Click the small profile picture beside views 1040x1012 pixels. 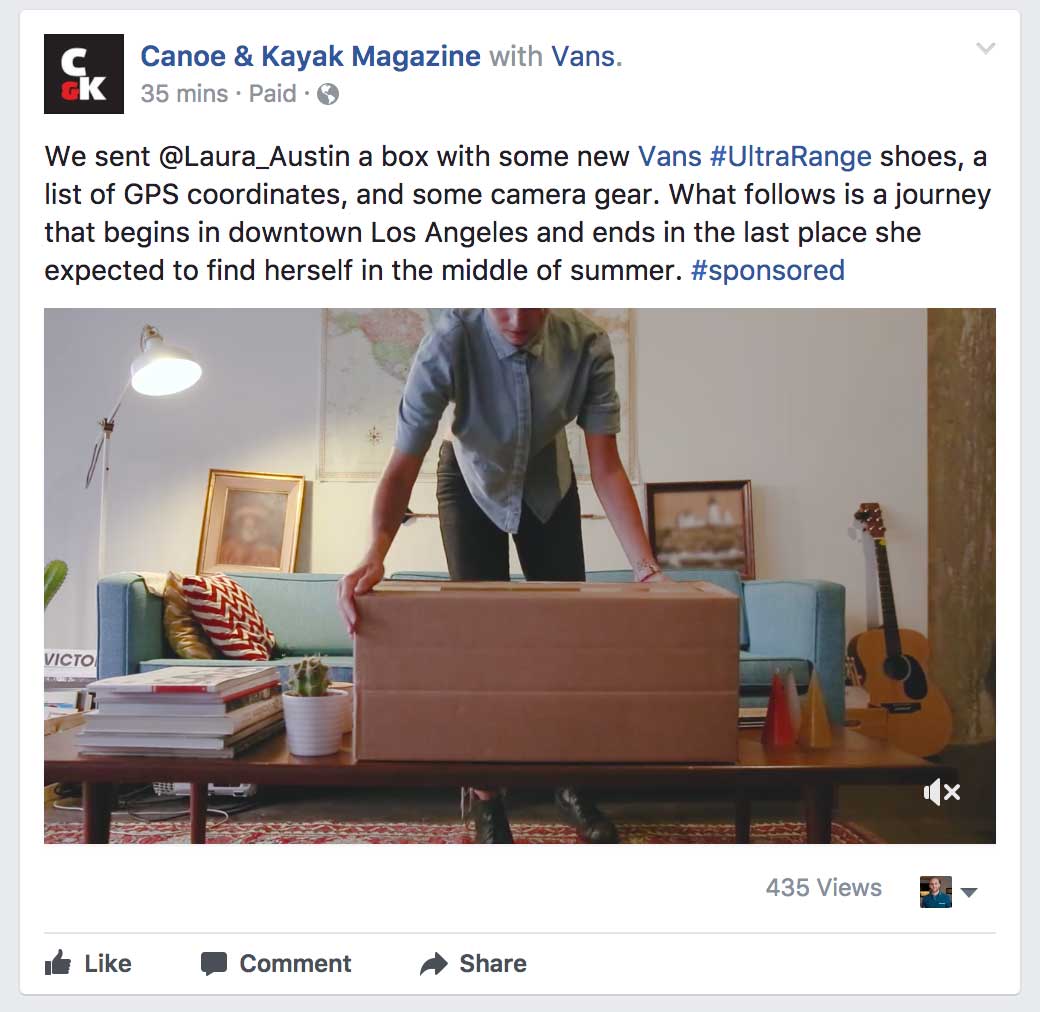pyautogui.click(x=936, y=891)
